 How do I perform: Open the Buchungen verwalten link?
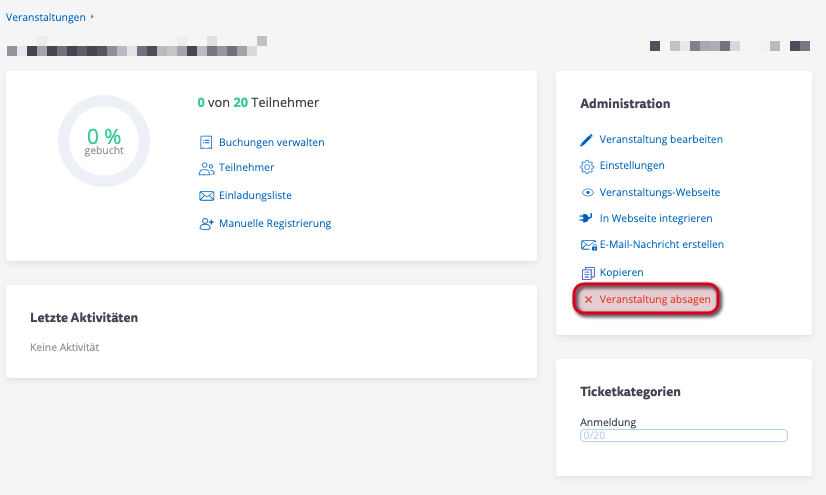(x=271, y=142)
